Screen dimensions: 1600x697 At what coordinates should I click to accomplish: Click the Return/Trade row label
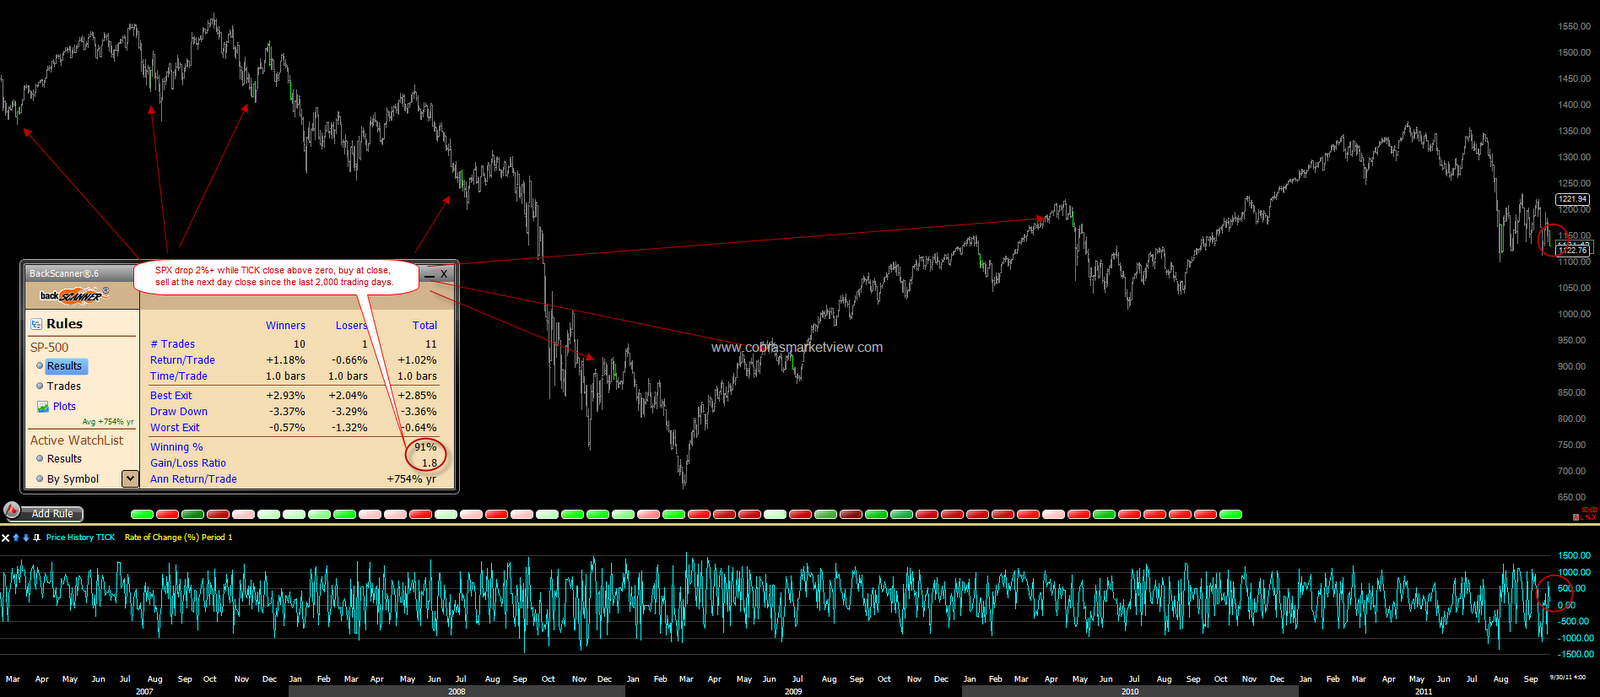click(x=182, y=360)
